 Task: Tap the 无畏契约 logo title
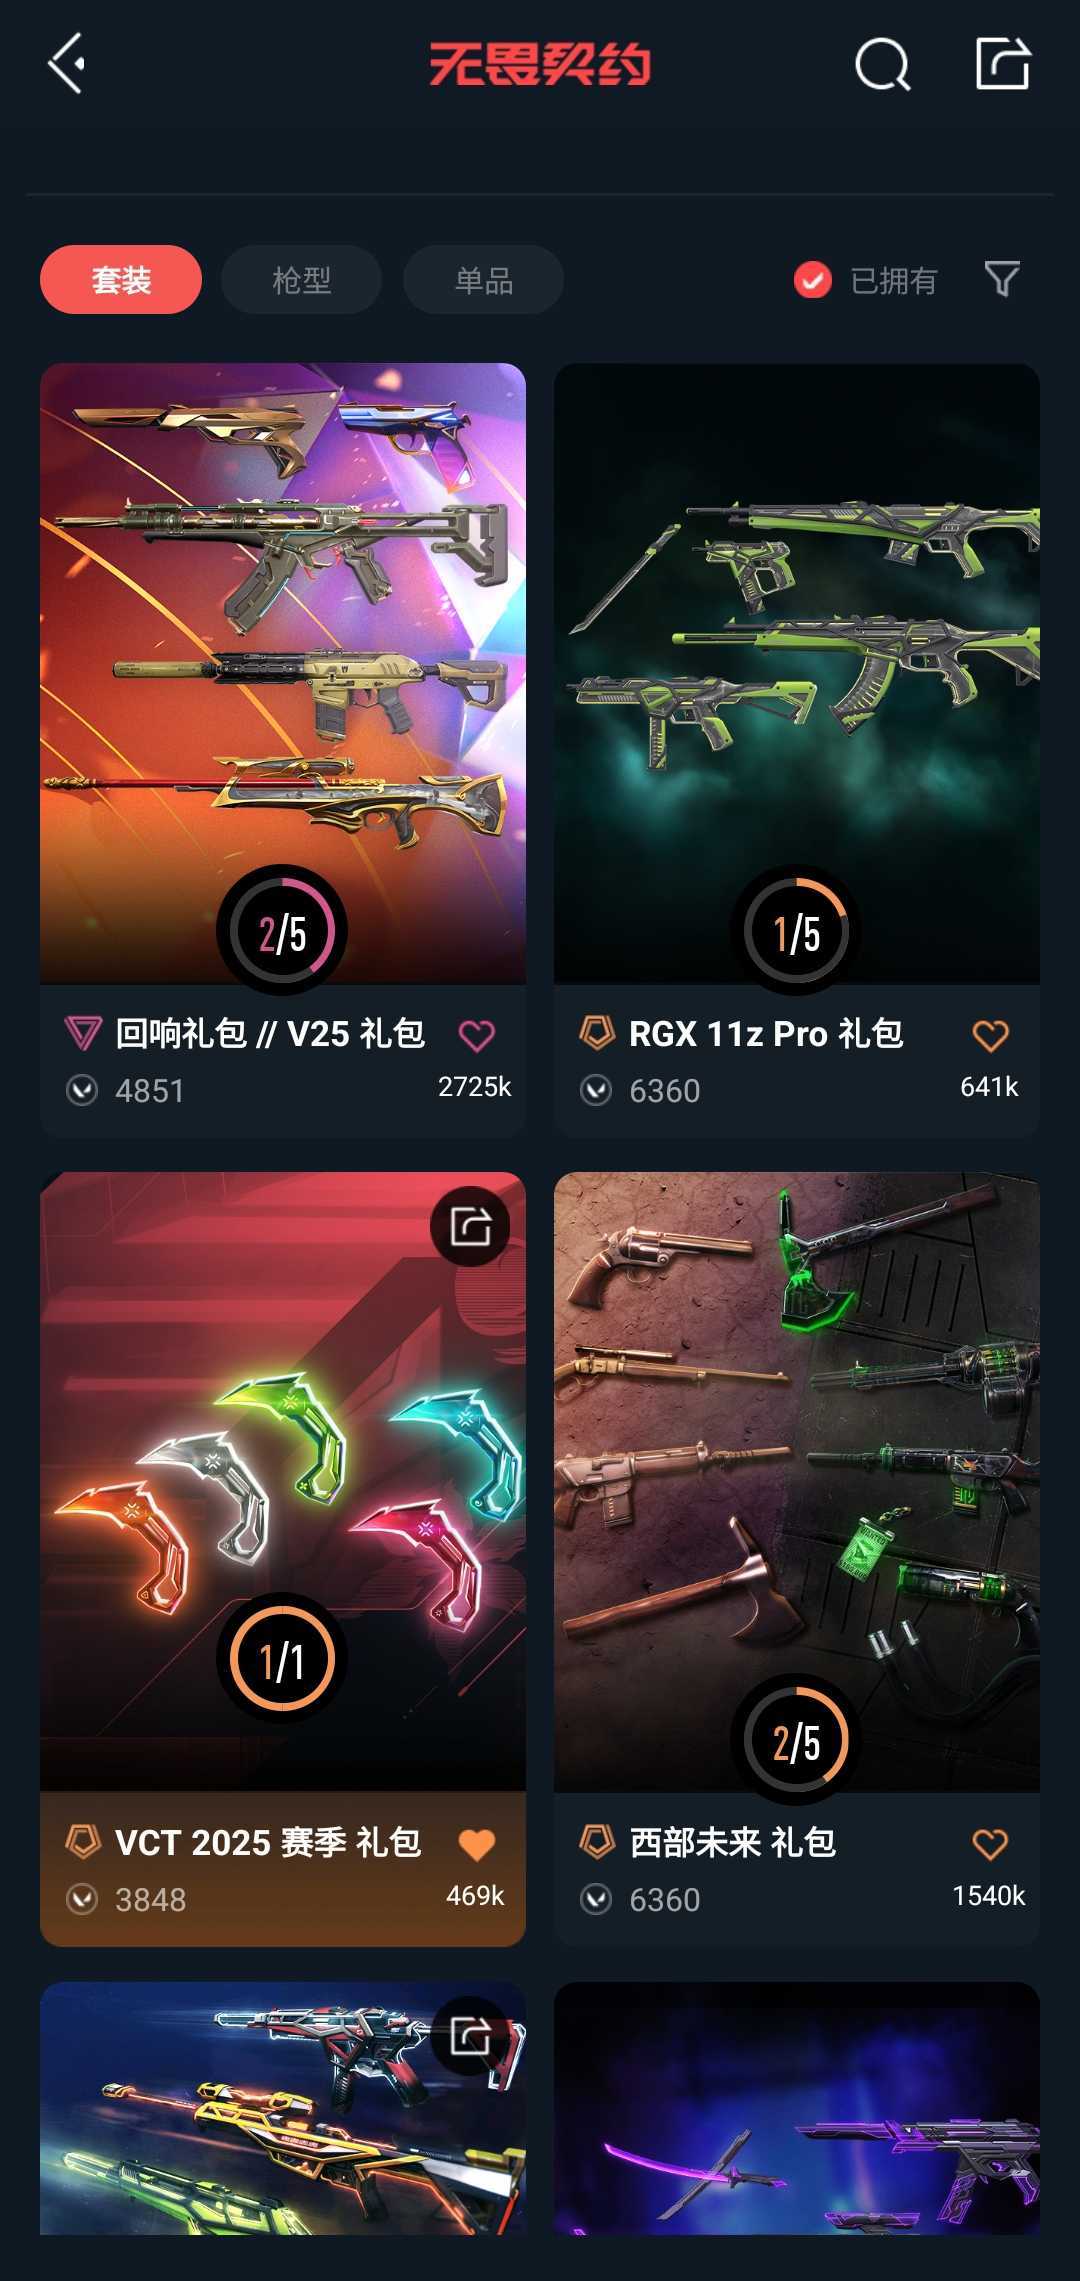[540, 64]
